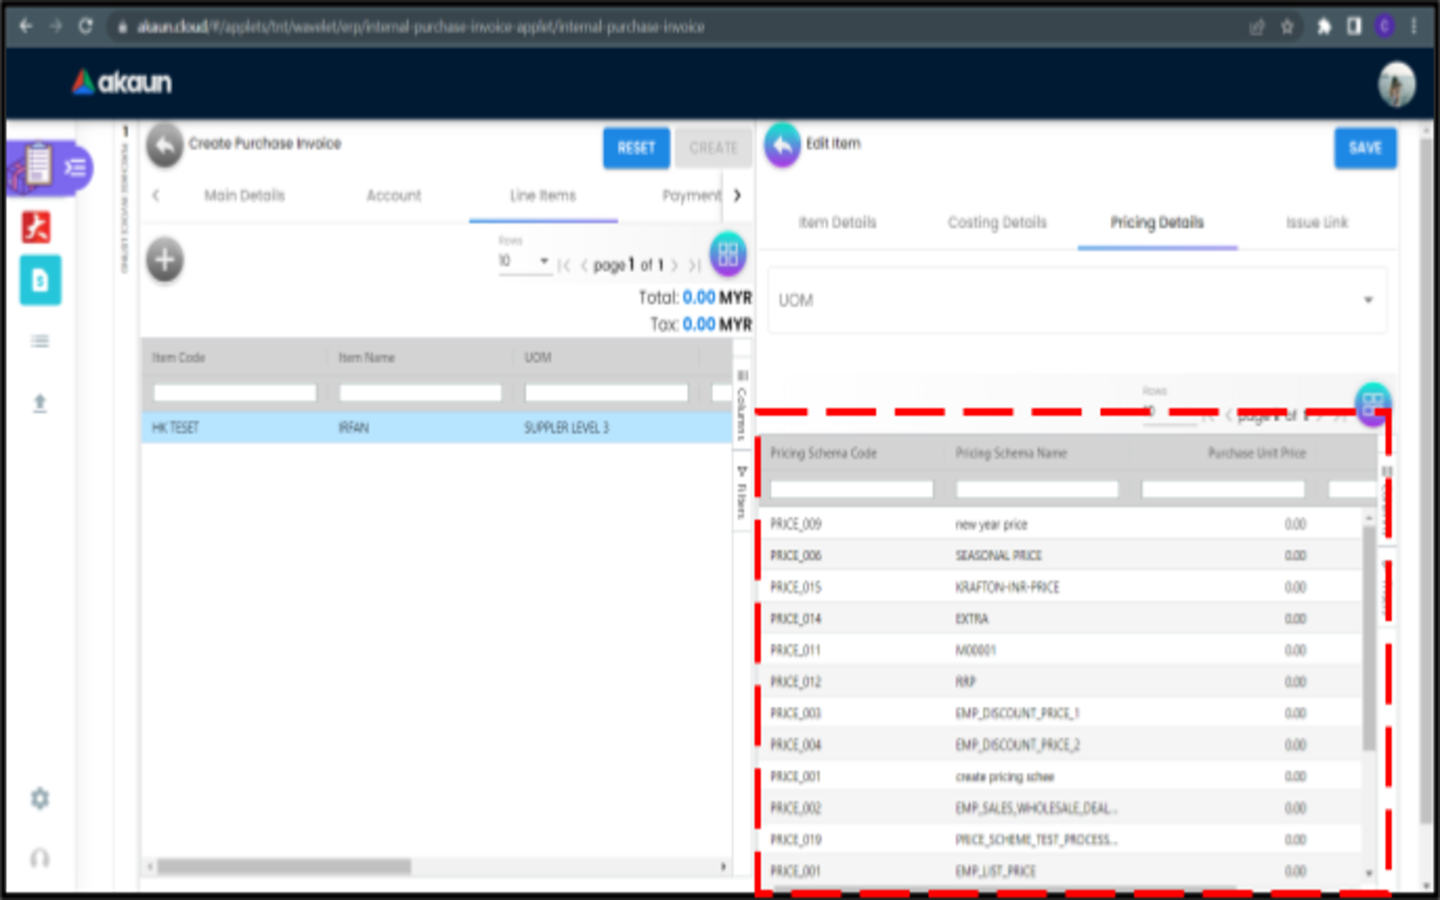
Task: Bookmark this page with the star icon
Action: click(1287, 27)
